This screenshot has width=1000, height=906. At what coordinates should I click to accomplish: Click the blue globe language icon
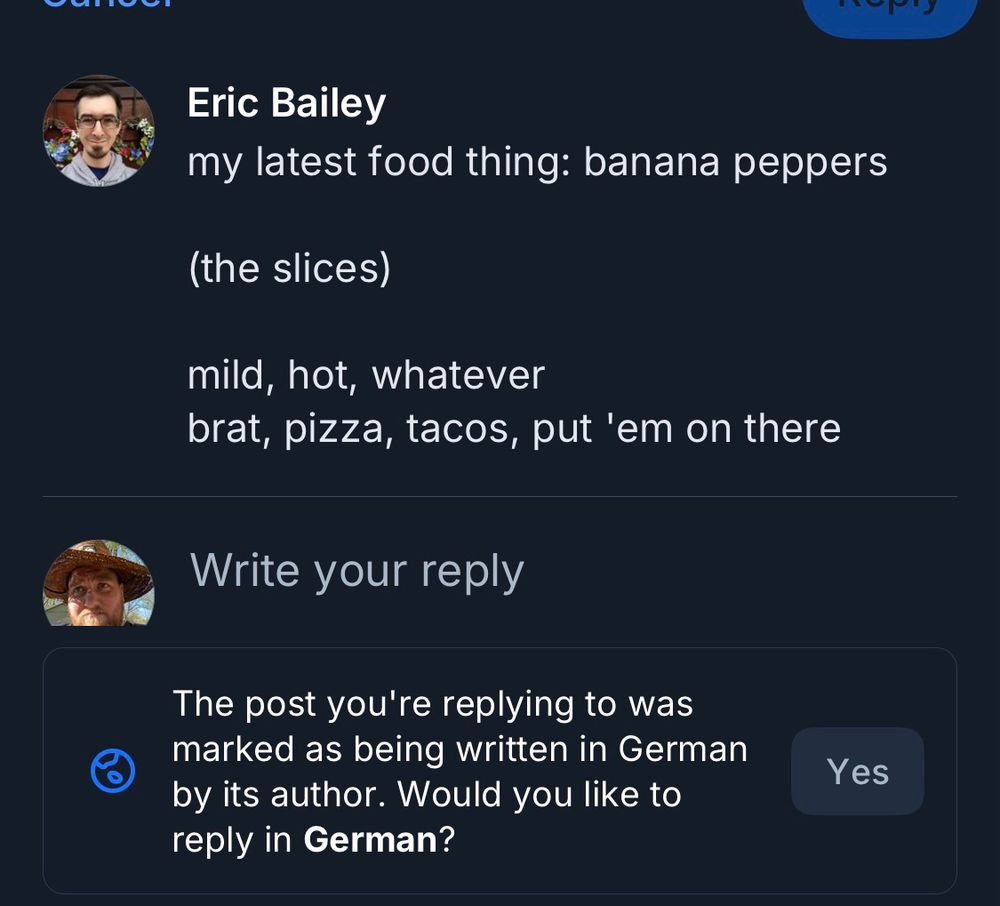click(x=112, y=772)
